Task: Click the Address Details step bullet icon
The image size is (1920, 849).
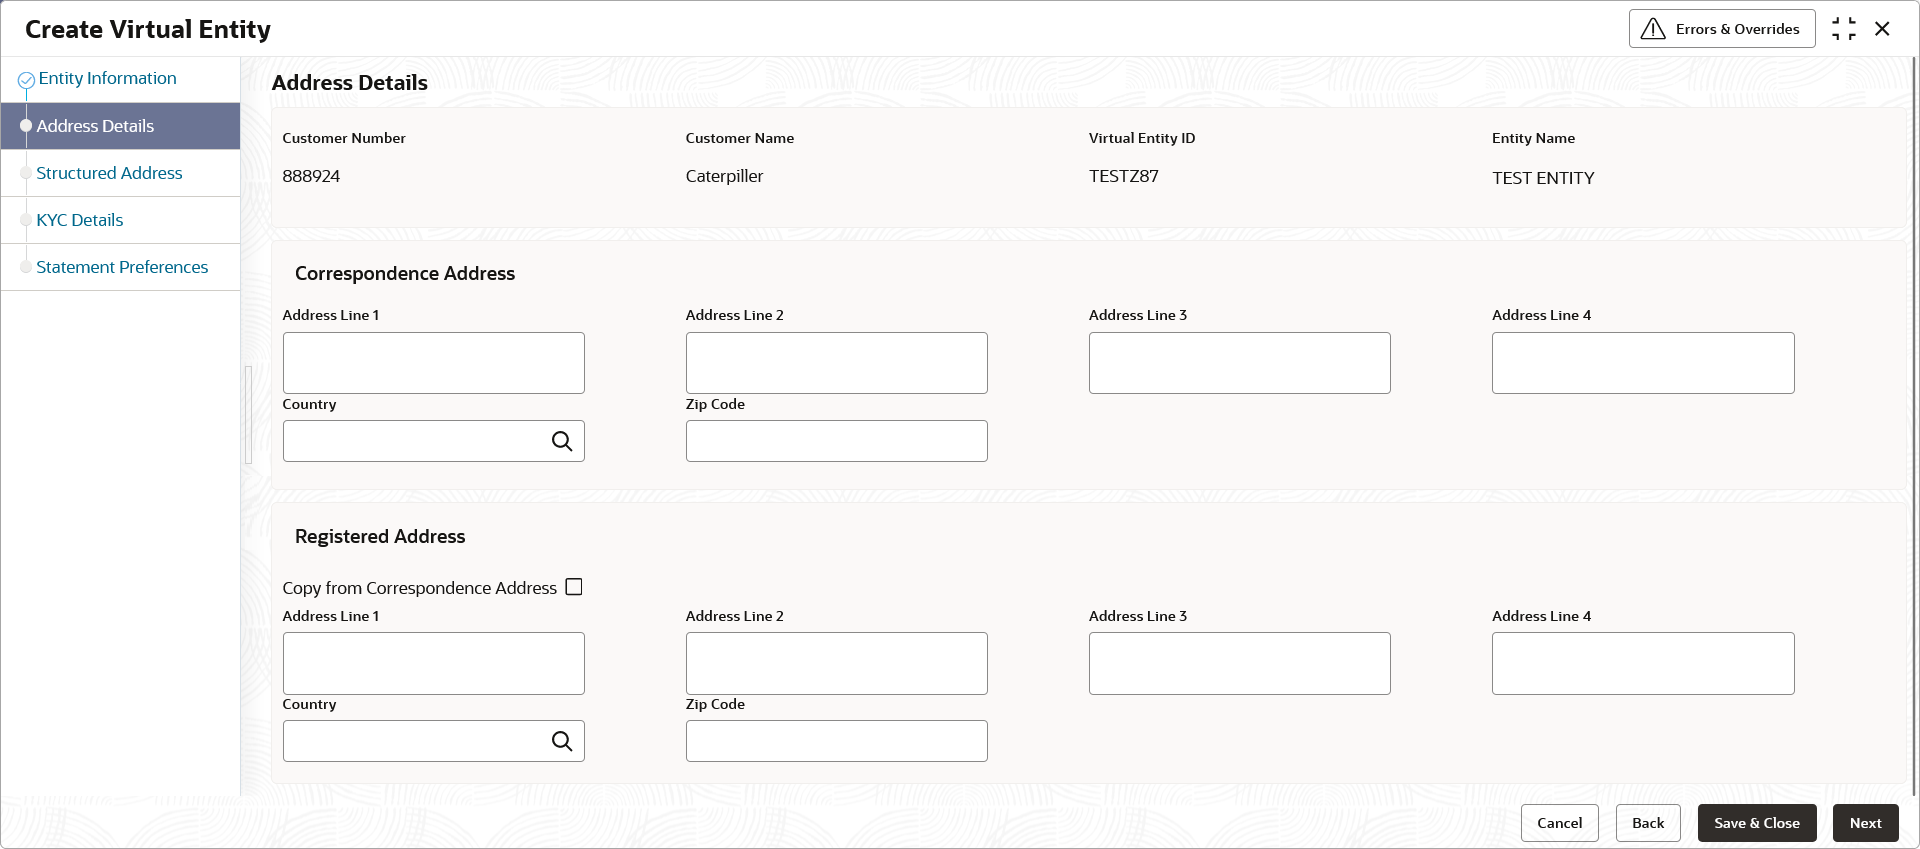Action: [26, 126]
